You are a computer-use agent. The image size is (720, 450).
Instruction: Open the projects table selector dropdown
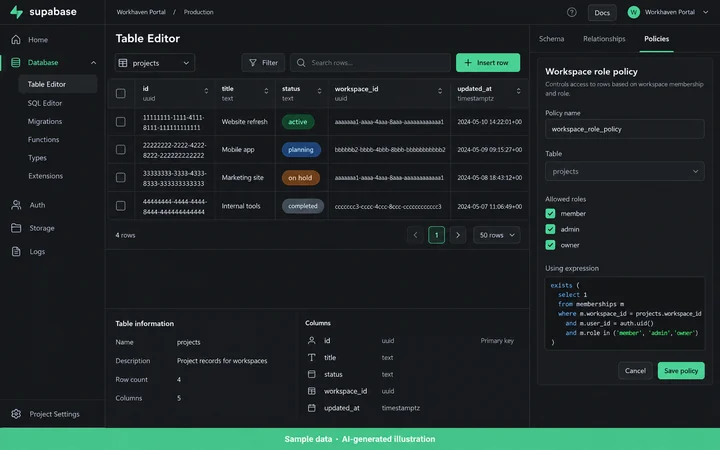(x=155, y=63)
